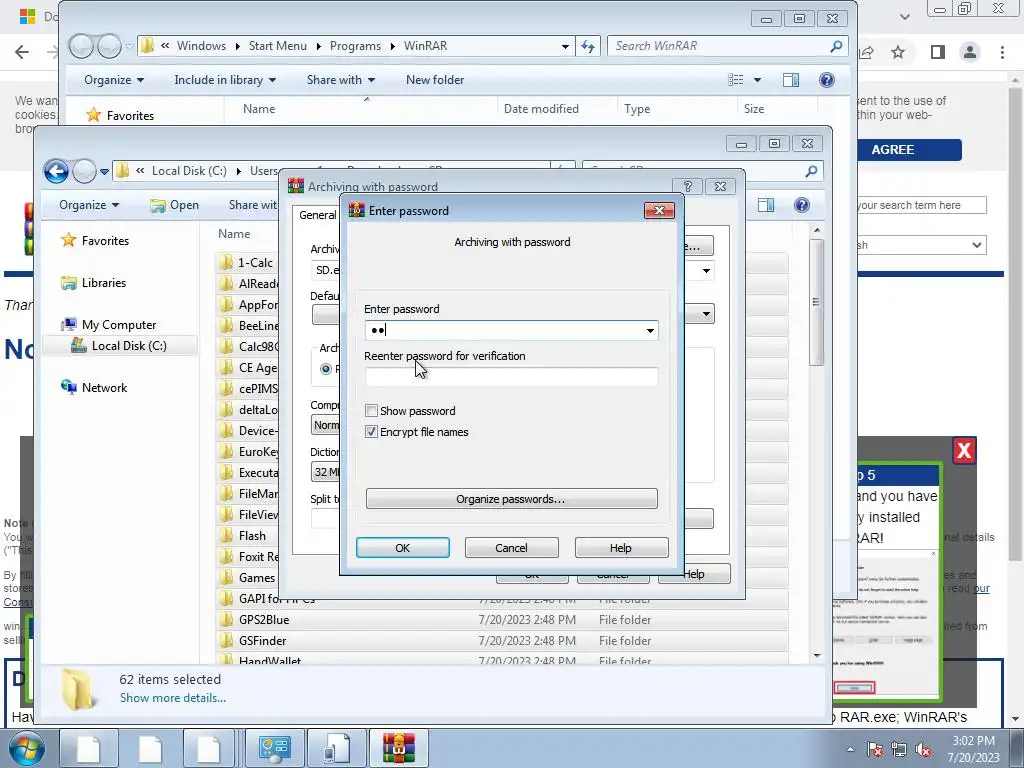Select Local Disk (C:) tree item
Viewport: 1024px width, 768px height.
(129, 345)
